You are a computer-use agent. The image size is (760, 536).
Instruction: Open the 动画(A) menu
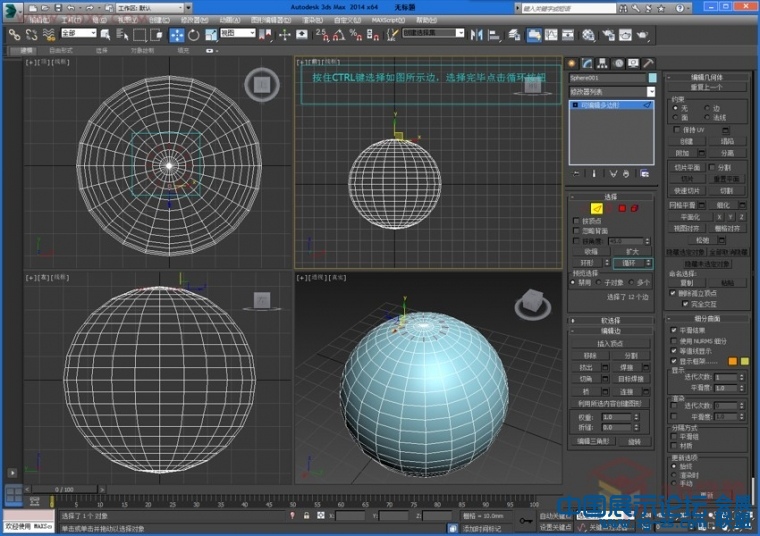[229, 20]
